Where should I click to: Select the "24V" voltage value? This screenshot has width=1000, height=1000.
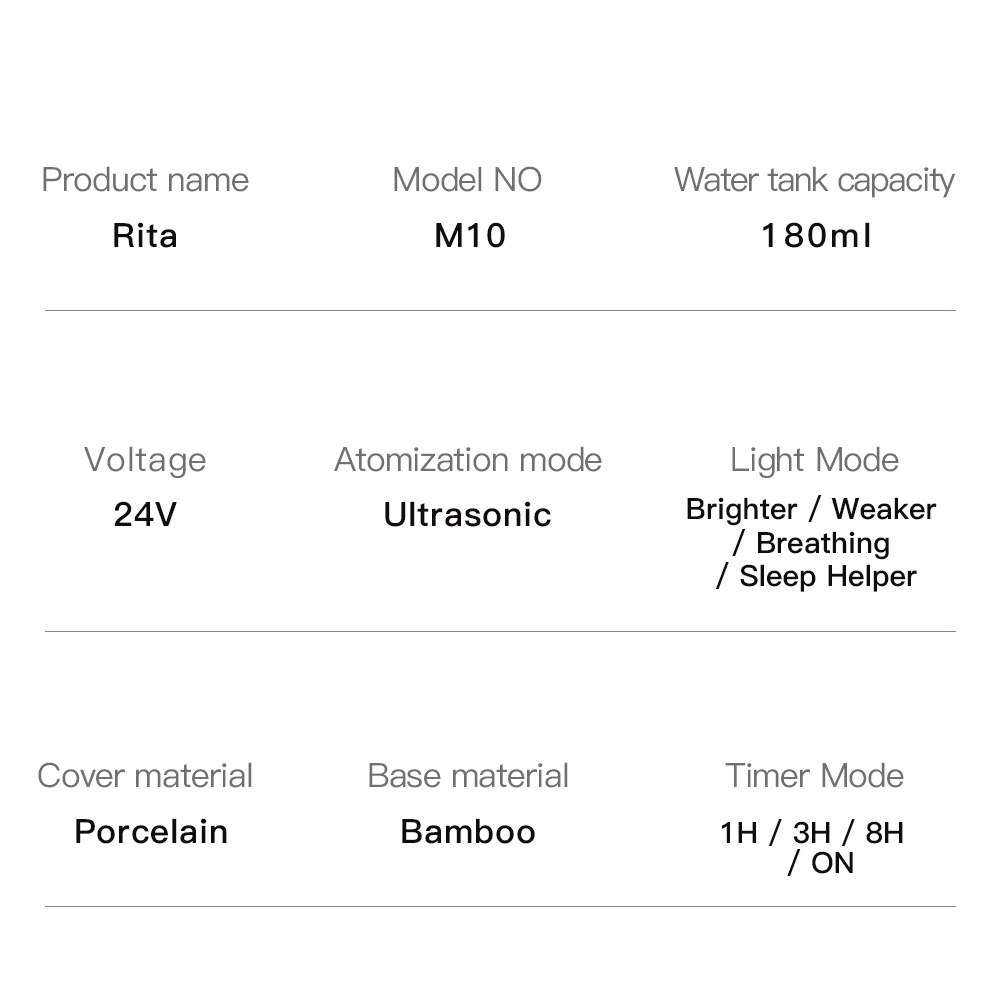(x=145, y=515)
